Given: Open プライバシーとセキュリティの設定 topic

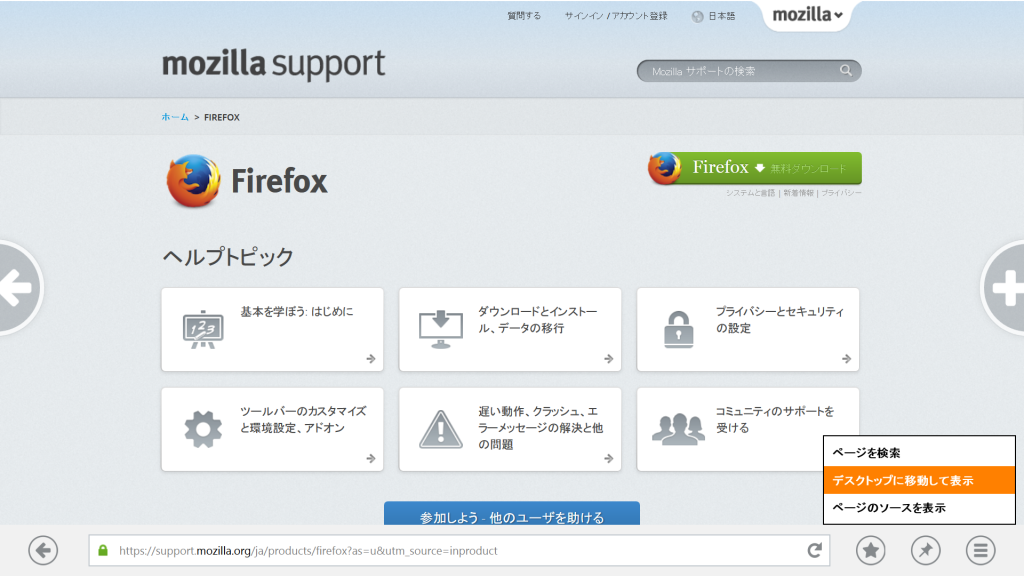Looking at the screenshot, I should pos(748,330).
